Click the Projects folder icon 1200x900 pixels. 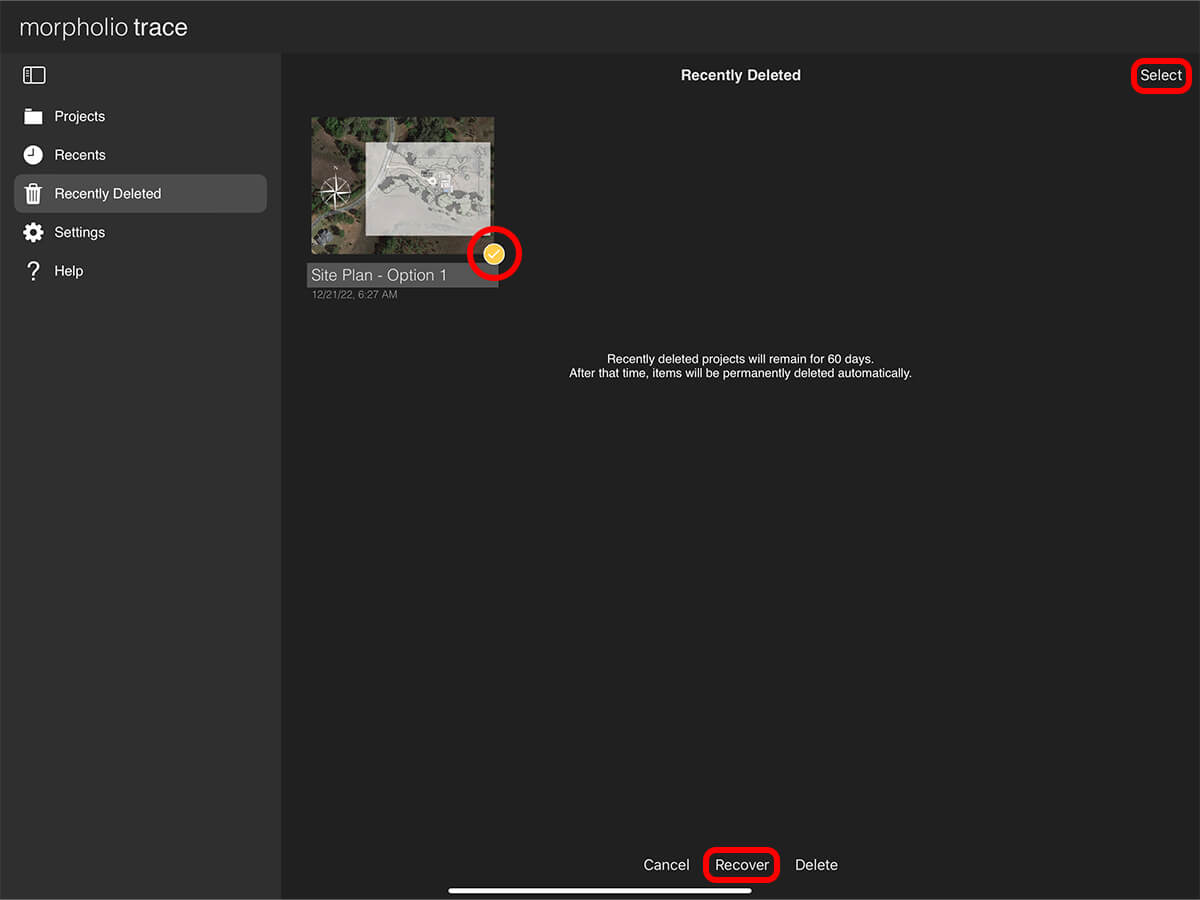click(x=33, y=117)
